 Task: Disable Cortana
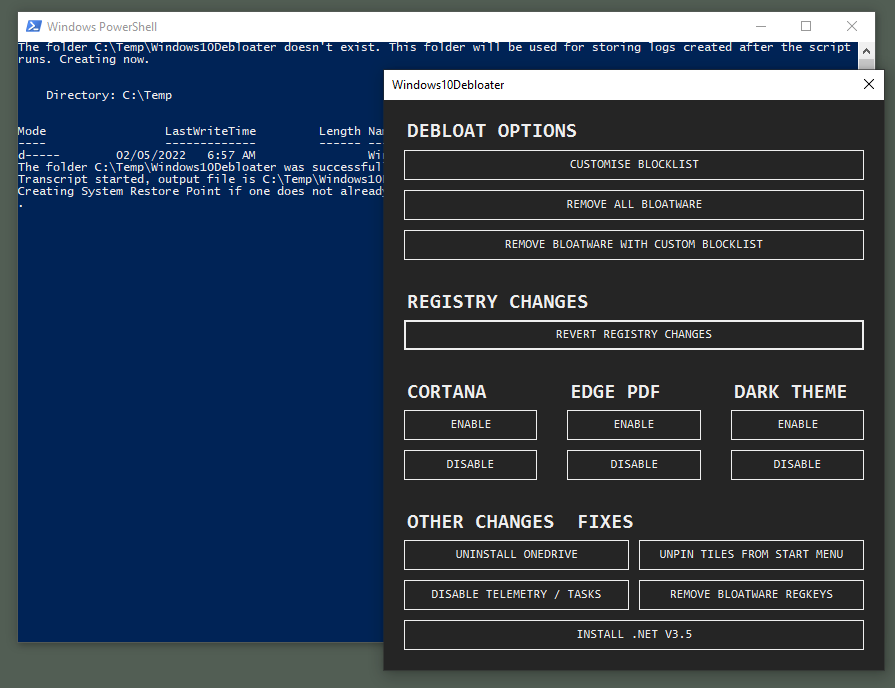470,465
